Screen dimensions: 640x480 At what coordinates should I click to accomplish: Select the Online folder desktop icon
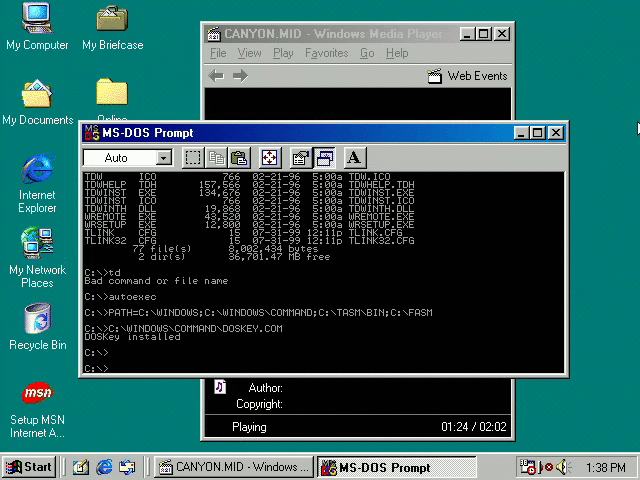pos(112,98)
